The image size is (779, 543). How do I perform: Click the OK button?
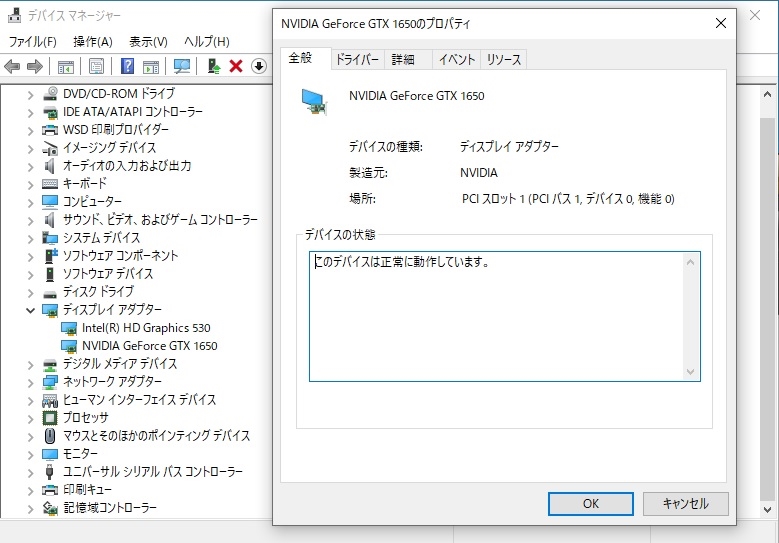(x=590, y=504)
